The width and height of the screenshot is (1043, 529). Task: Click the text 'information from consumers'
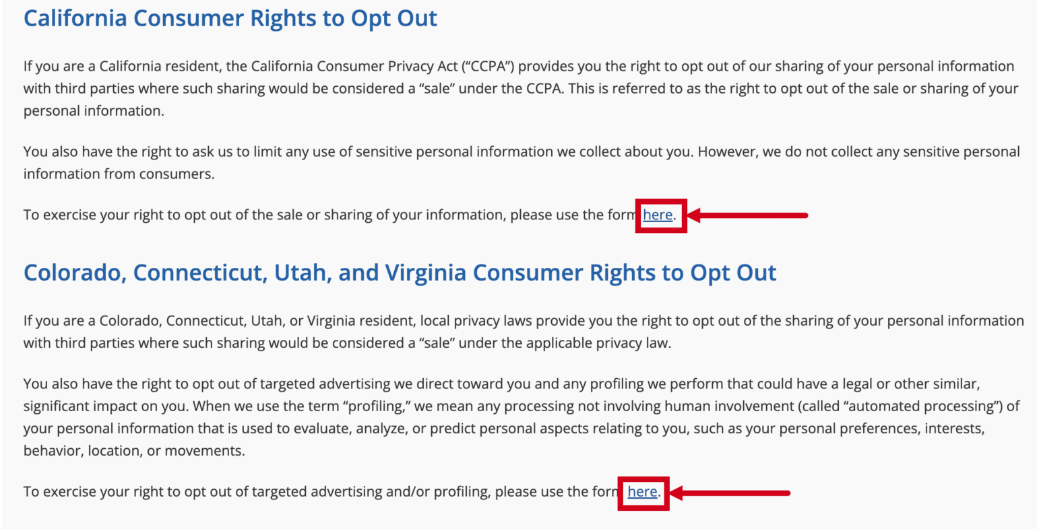point(118,174)
